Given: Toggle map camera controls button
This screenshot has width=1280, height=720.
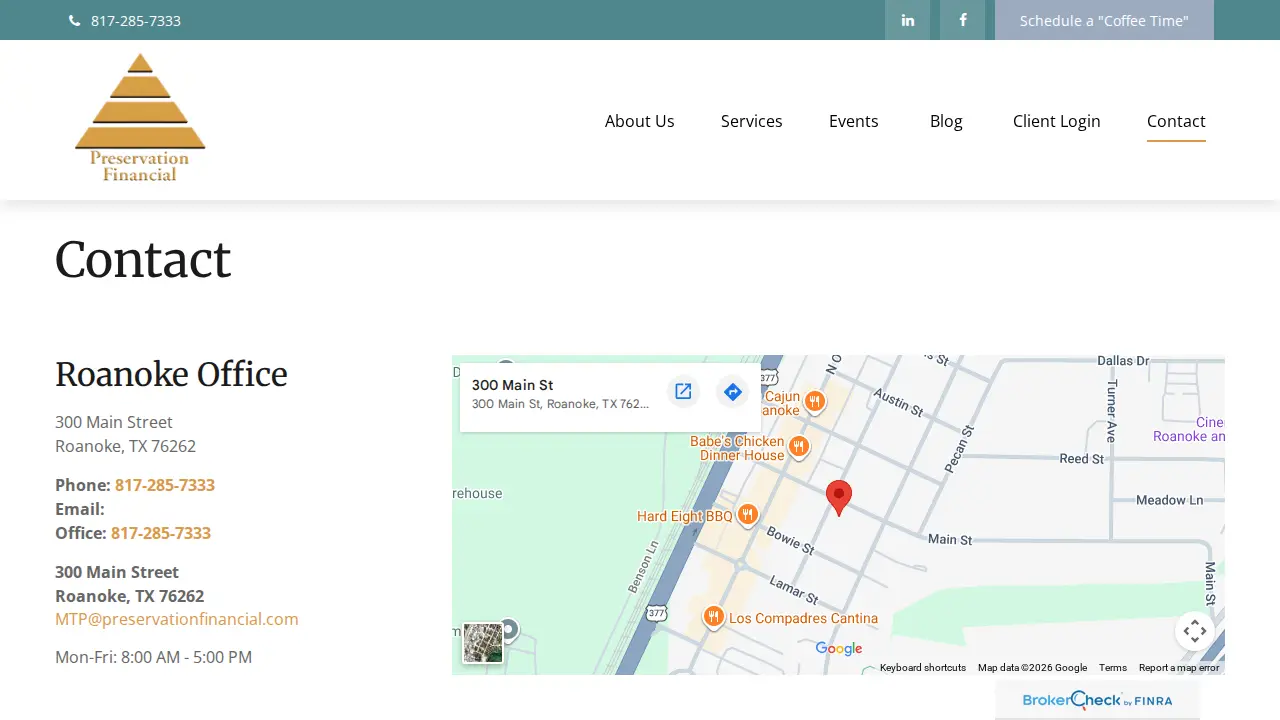Looking at the screenshot, I should pyautogui.click(x=1194, y=631).
